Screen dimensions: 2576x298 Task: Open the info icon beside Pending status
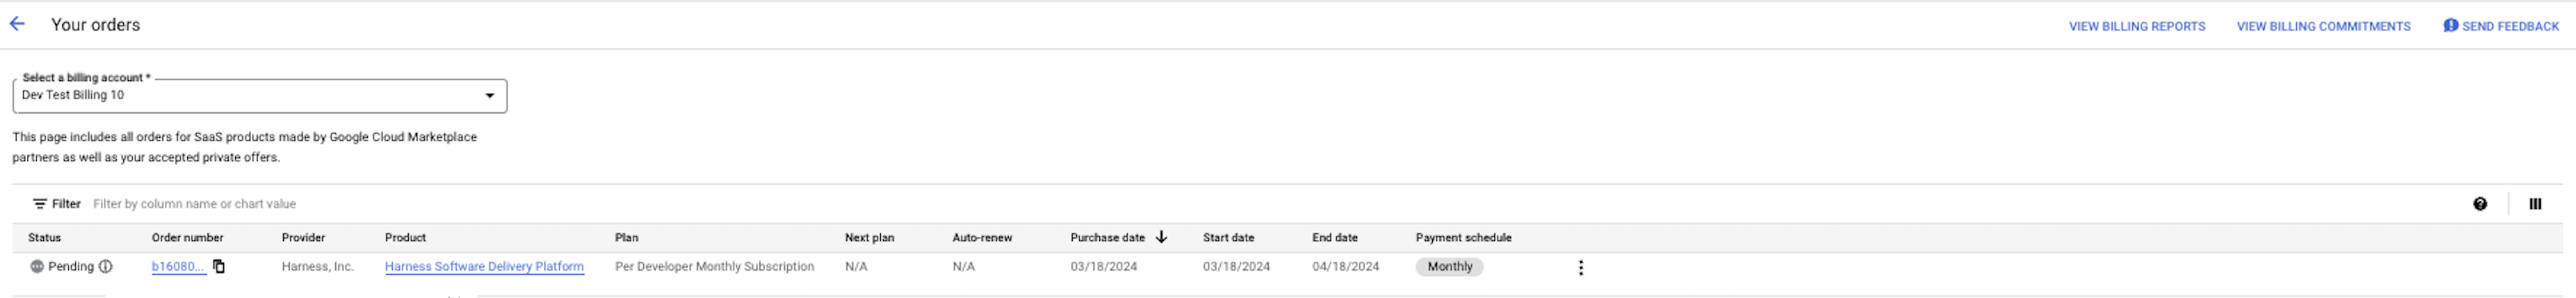click(x=105, y=267)
